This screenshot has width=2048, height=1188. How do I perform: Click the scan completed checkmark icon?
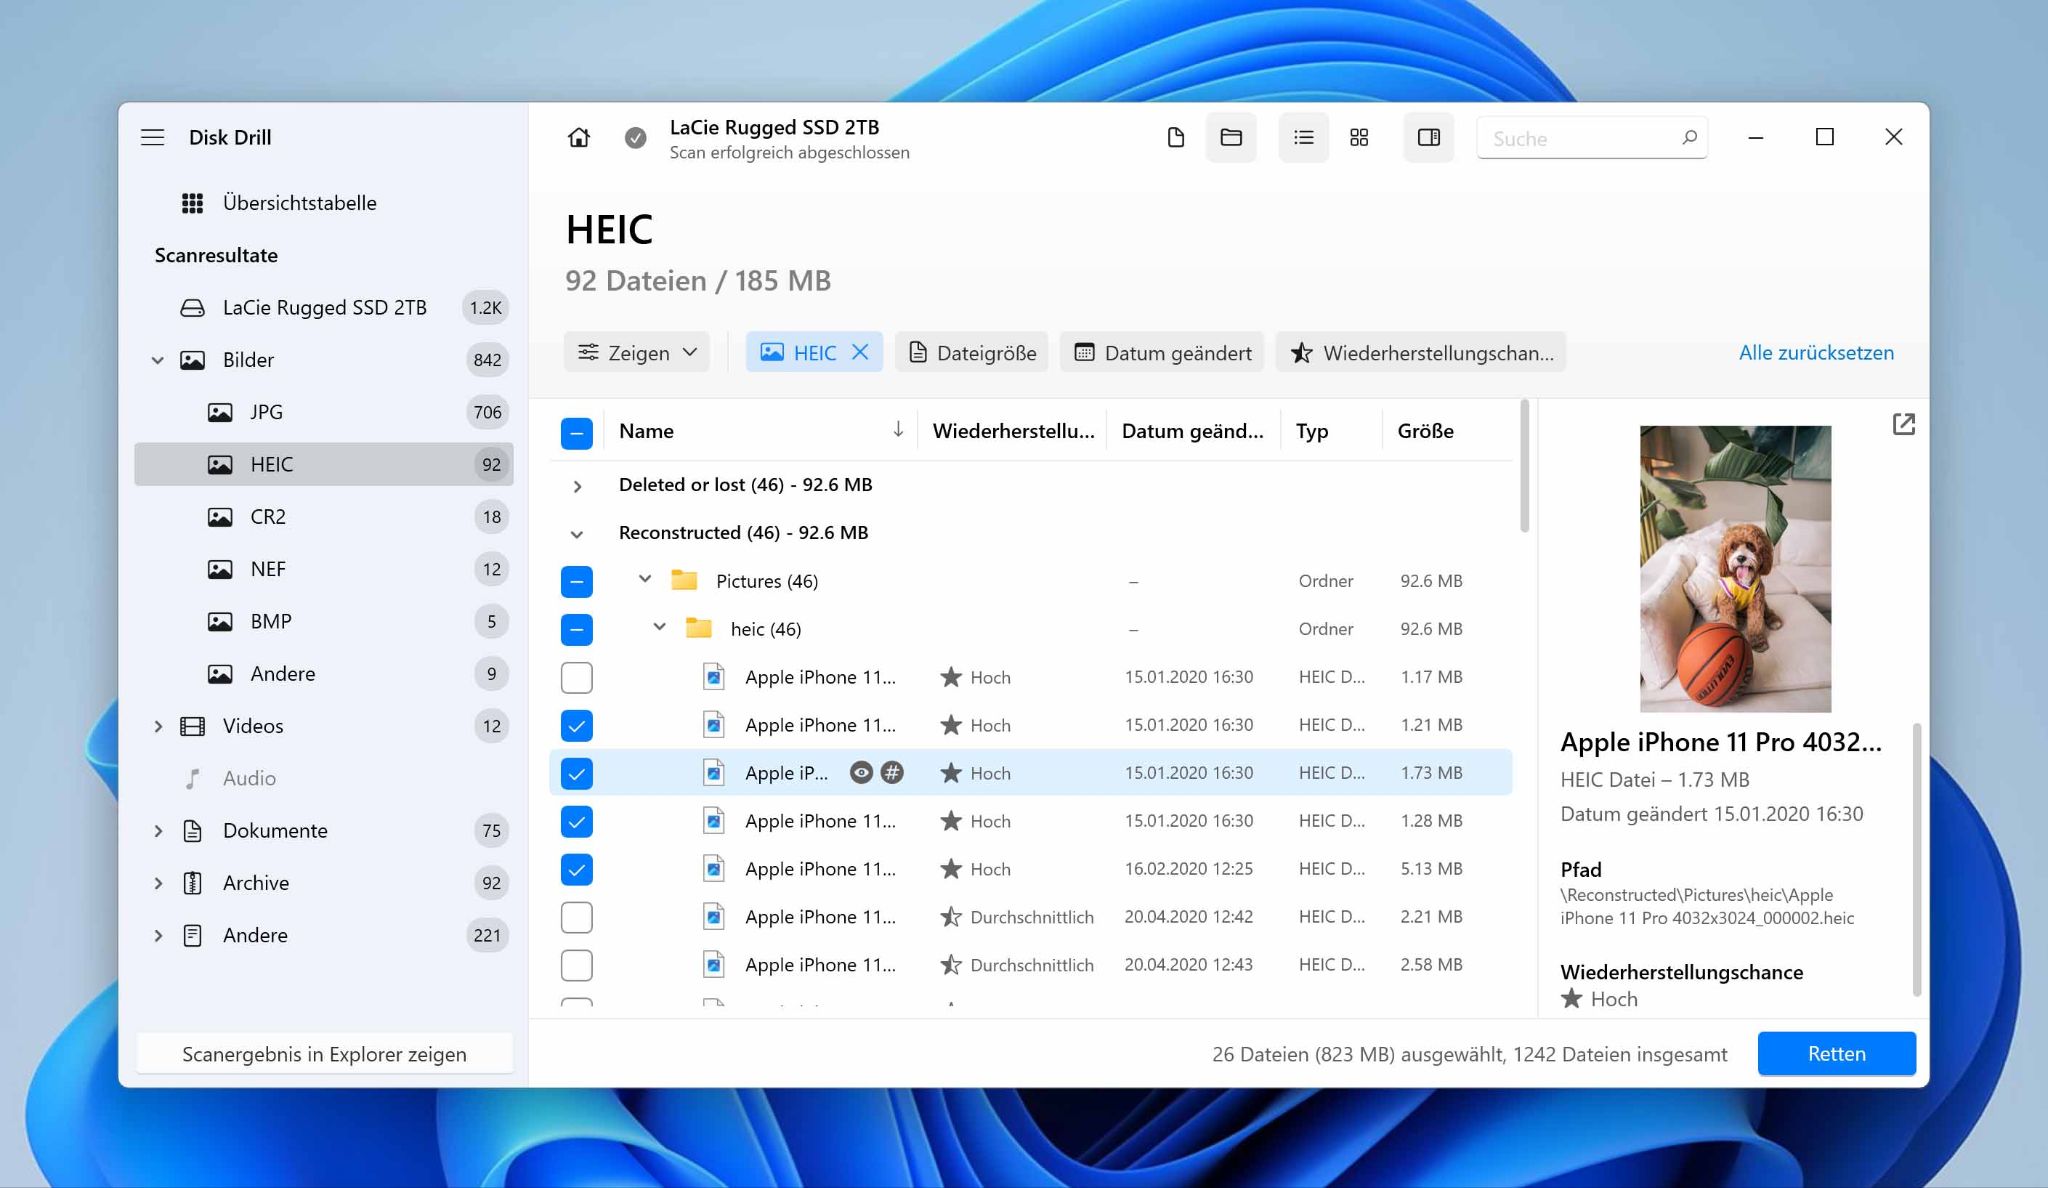click(x=635, y=138)
